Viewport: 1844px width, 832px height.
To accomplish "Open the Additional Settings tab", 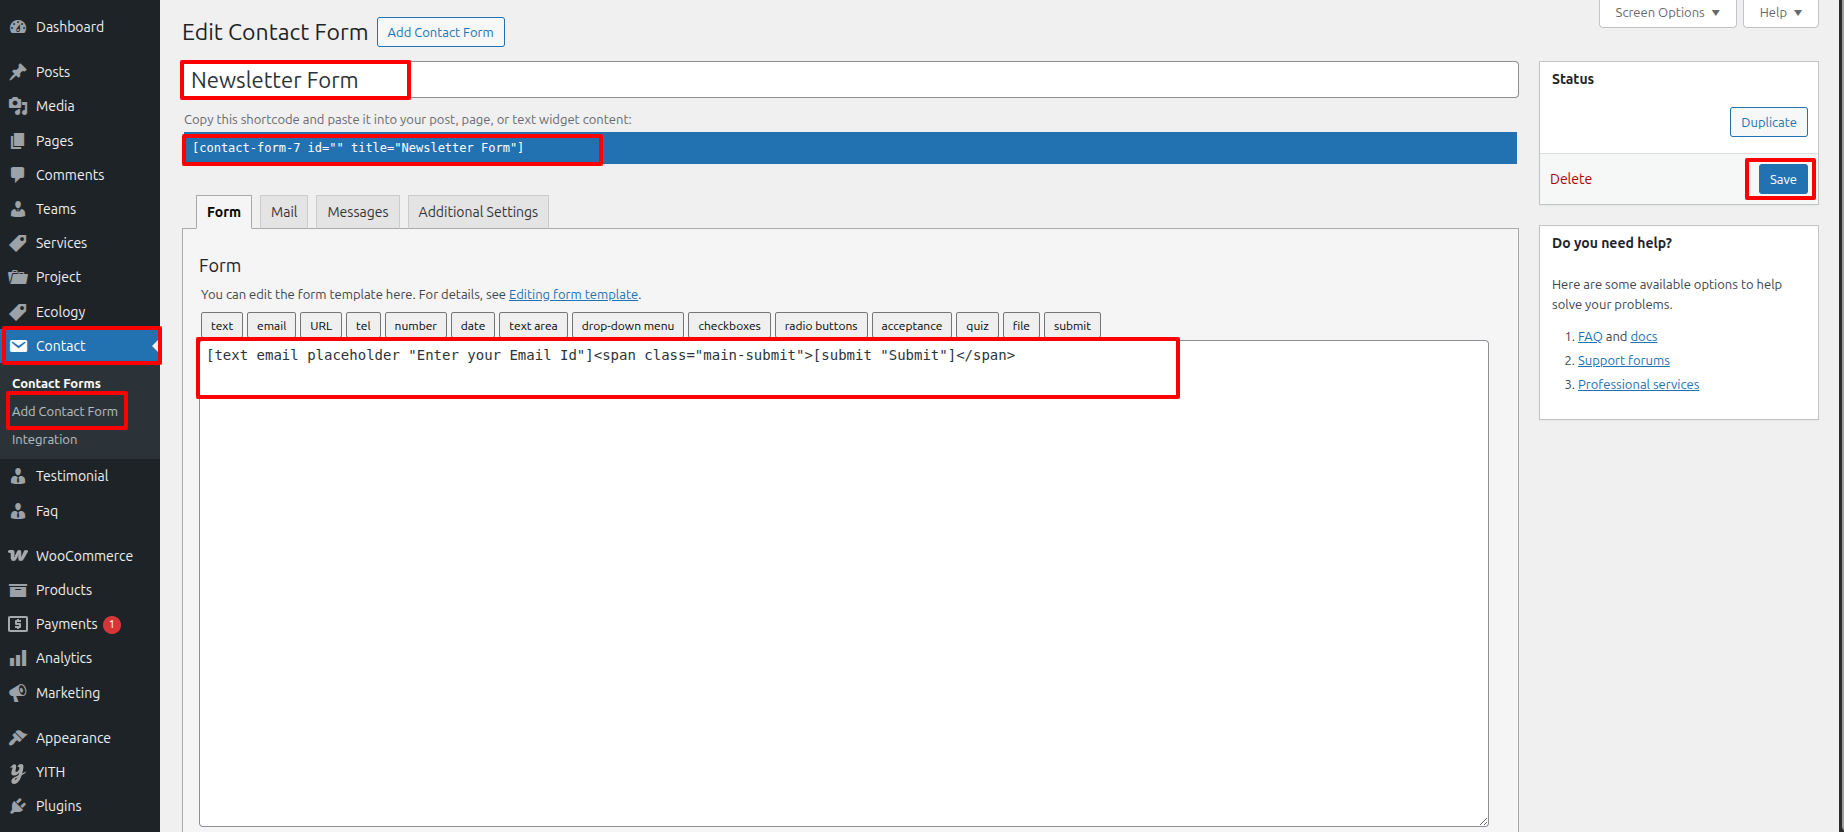I will pyautogui.click(x=478, y=212).
